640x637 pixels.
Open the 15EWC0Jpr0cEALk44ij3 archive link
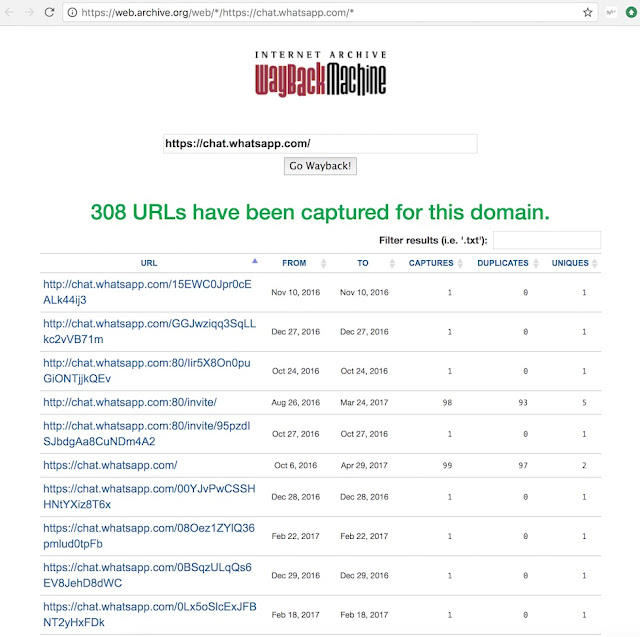click(x=147, y=292)
